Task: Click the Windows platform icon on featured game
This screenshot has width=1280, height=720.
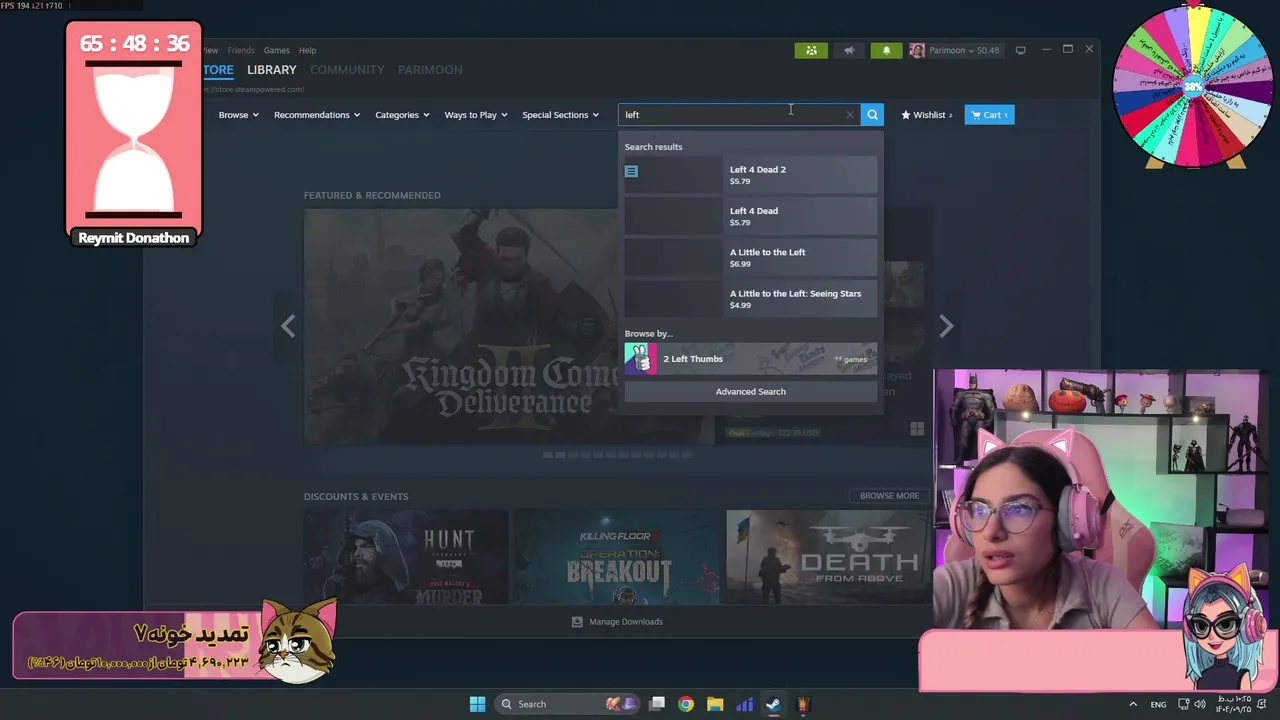Action: [x=917, y=429]
